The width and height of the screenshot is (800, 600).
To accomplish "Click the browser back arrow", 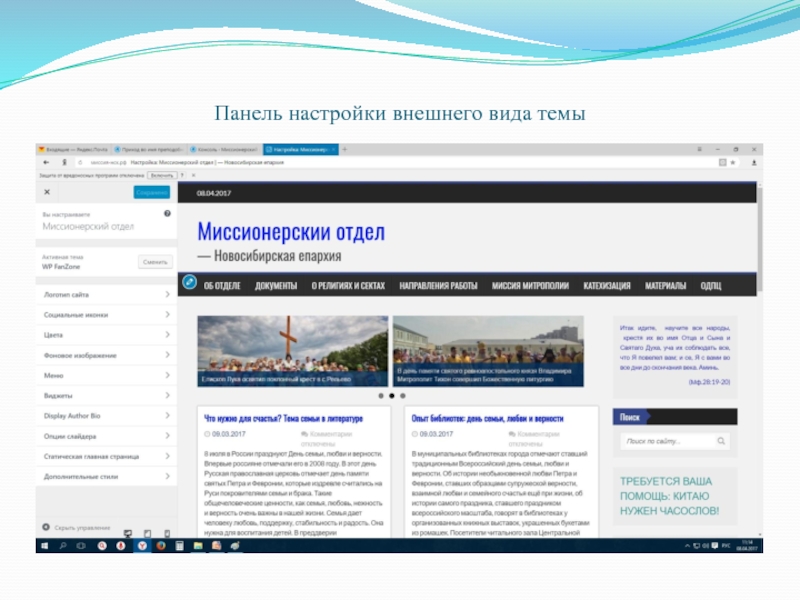I will [46, 162].
